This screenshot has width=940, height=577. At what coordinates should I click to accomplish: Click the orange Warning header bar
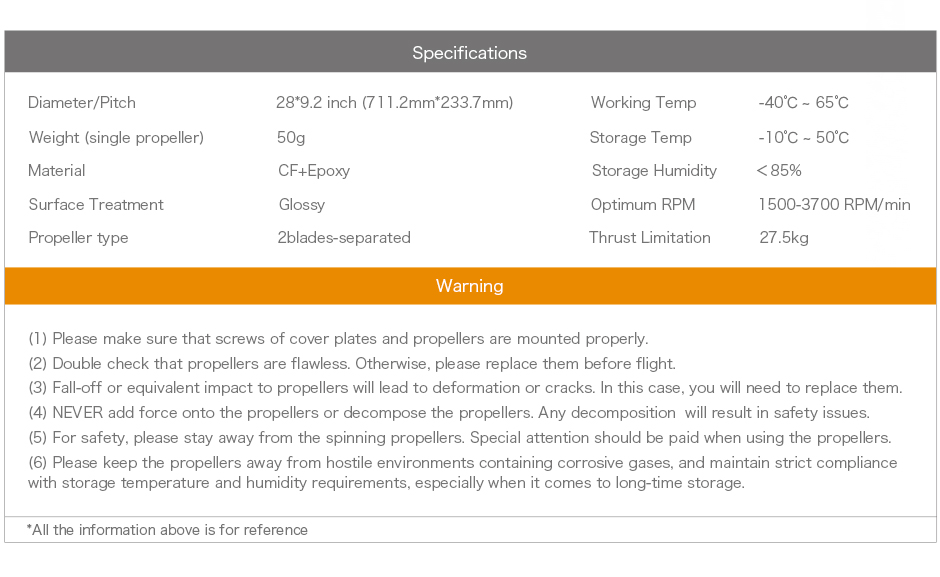pos(470,286)
